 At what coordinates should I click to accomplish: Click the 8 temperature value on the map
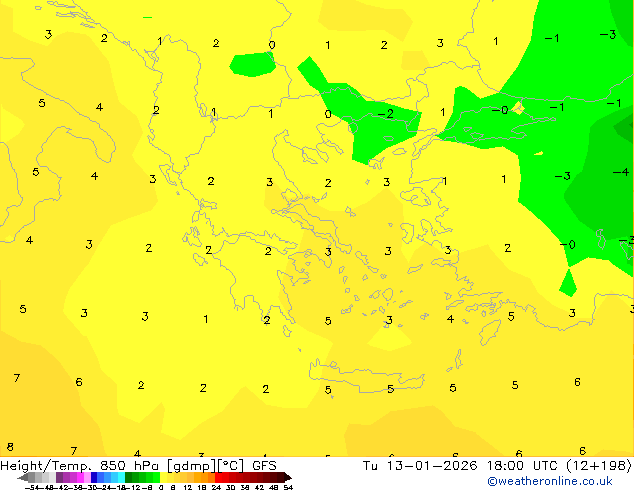point(10,447)
